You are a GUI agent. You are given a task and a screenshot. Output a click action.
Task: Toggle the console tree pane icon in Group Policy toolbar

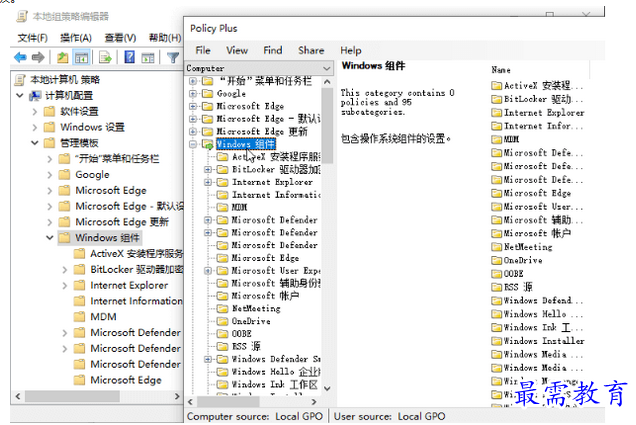pos(81,57)
